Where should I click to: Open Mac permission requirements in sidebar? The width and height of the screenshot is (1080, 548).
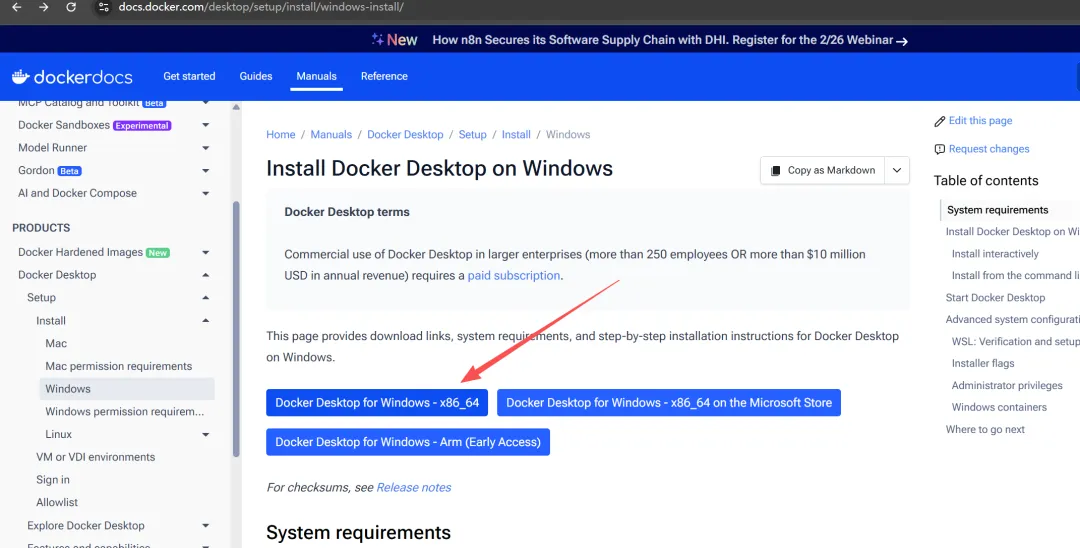pyautogui.click(x=118, y=366)
